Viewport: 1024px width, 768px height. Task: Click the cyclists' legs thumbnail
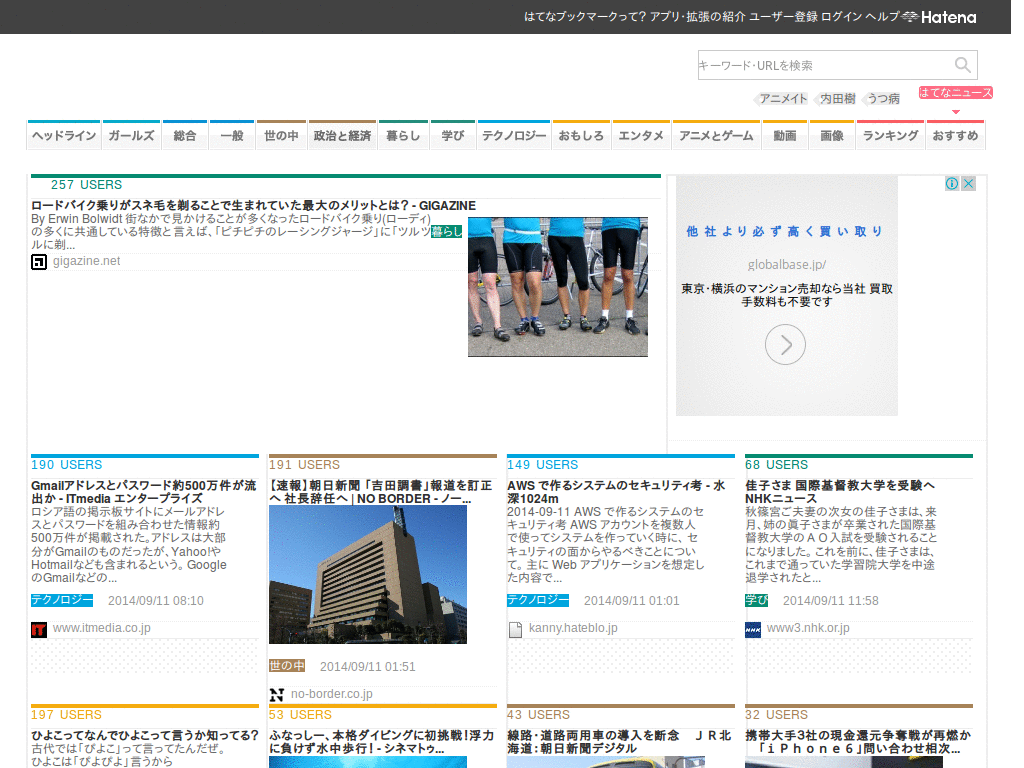(558, 287)
